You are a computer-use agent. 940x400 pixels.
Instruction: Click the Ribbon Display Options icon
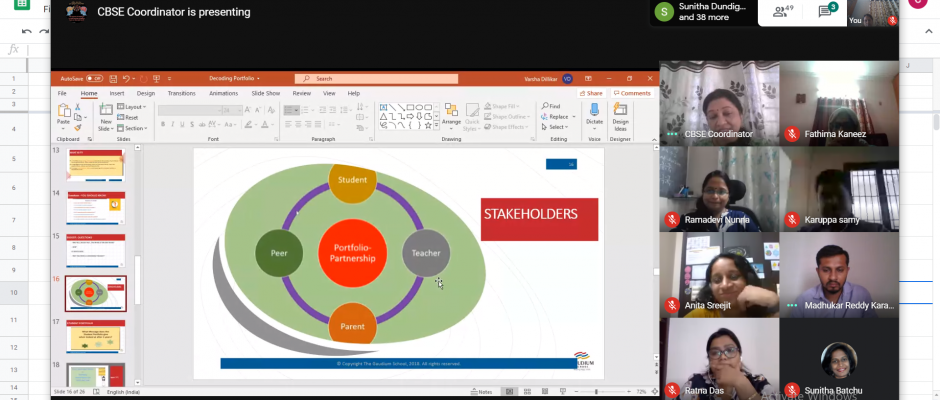click(588, 79)
